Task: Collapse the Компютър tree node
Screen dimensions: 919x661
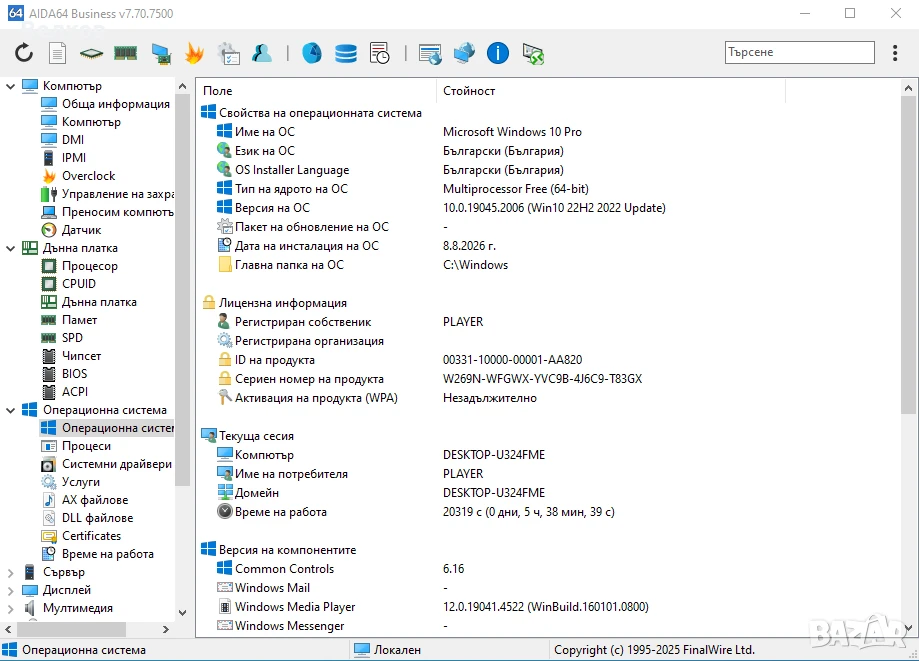Action: (x=10, y=86)
